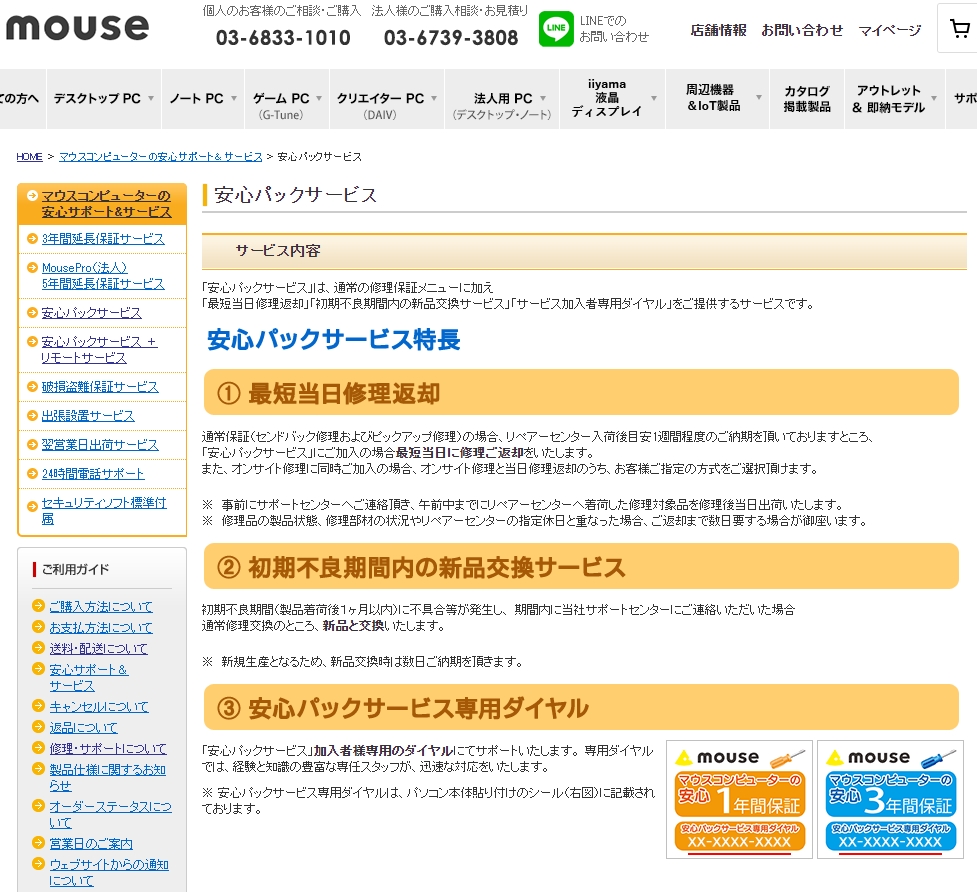The image size is (977, 892).
Task: Open LINEでのお問い合わせ text link
Action: coord(614,29)
